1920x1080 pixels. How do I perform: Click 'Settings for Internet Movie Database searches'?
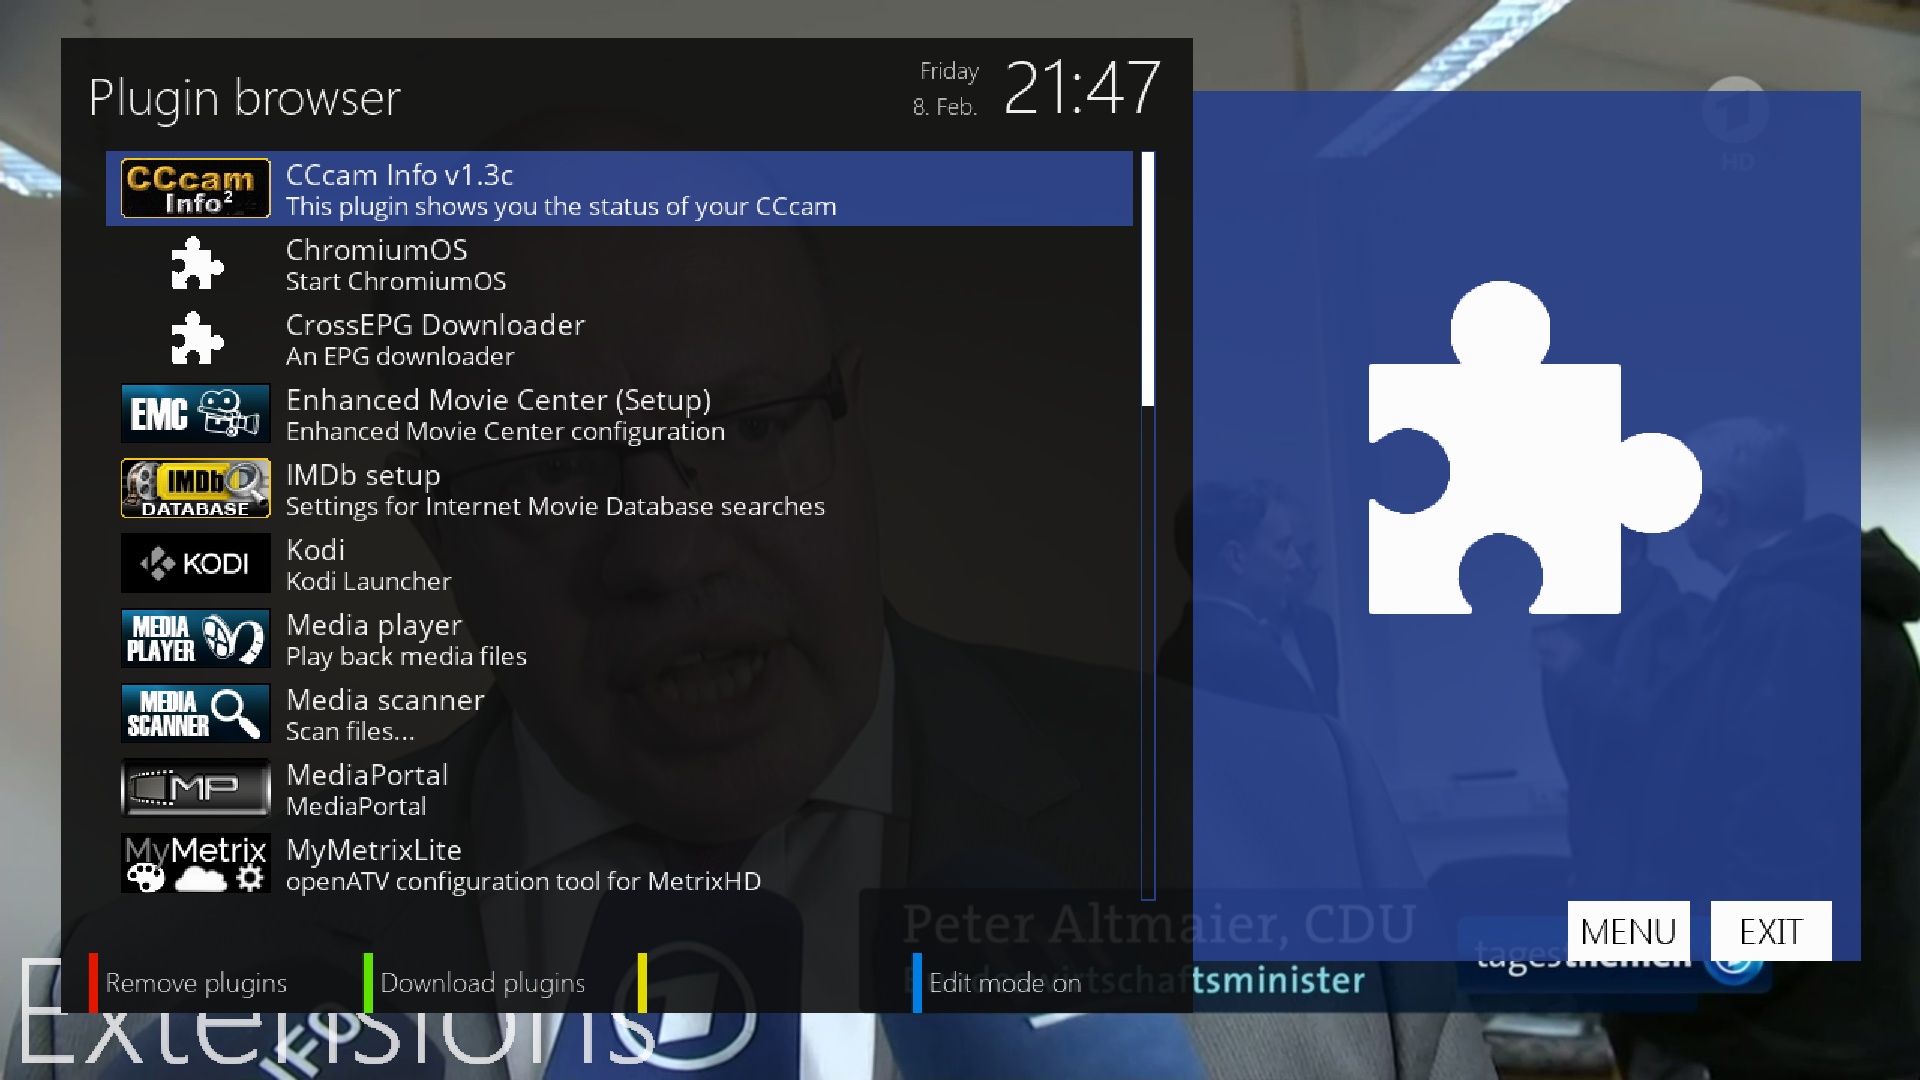(555, 506)
